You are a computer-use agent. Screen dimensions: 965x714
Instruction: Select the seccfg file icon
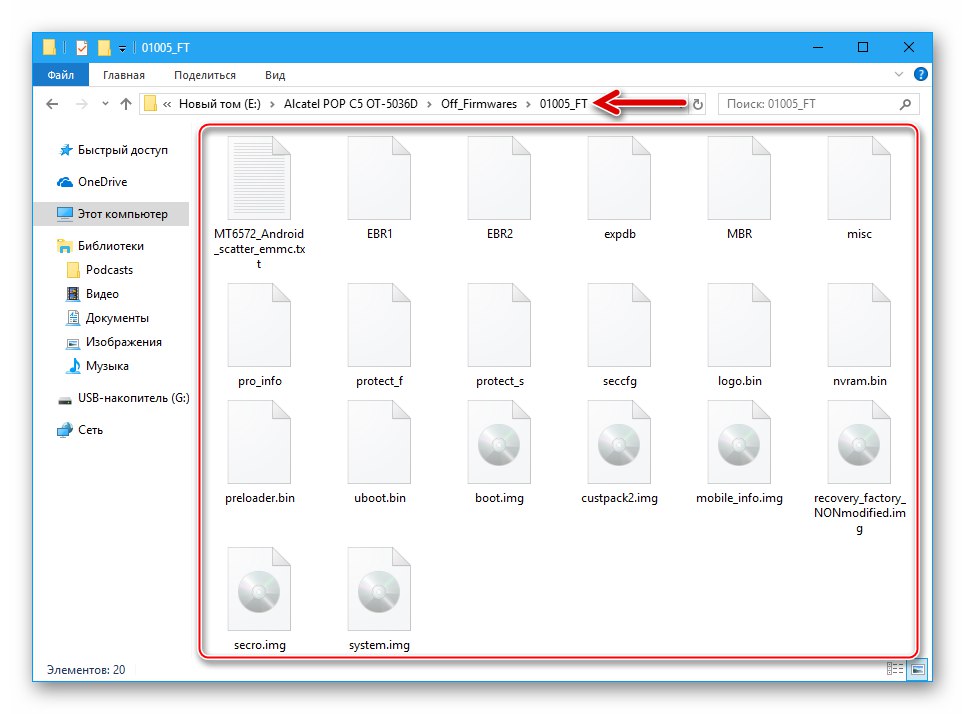click(x=619, y=325)
